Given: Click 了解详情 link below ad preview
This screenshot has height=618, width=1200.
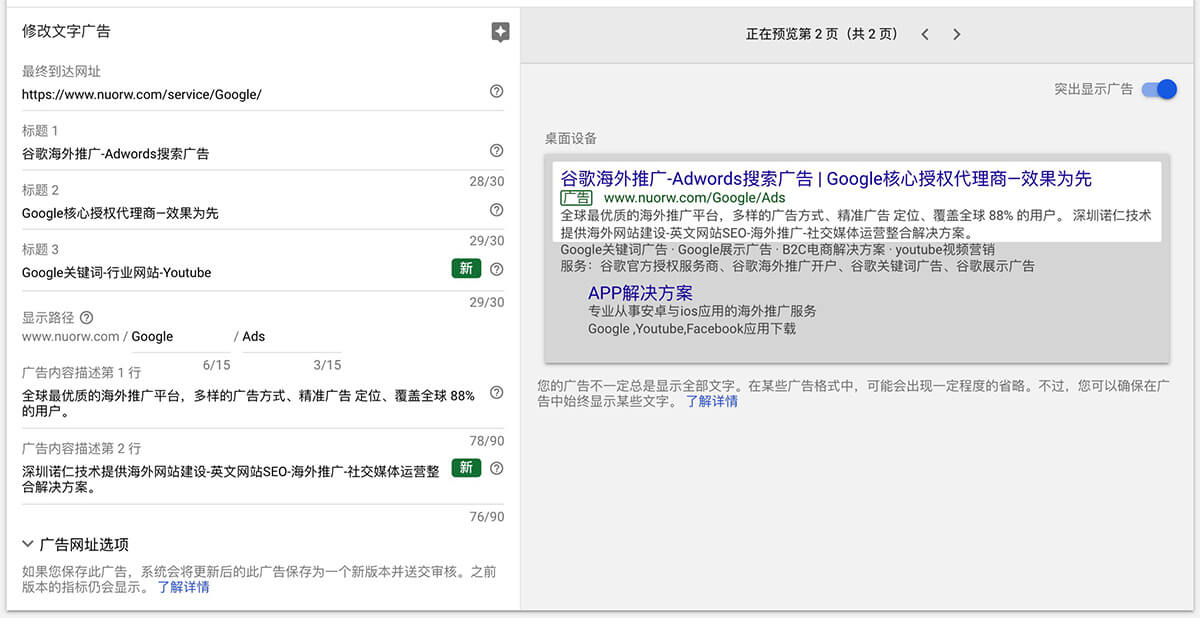Looking at the screenshot, I should click(x=711, y=401).
